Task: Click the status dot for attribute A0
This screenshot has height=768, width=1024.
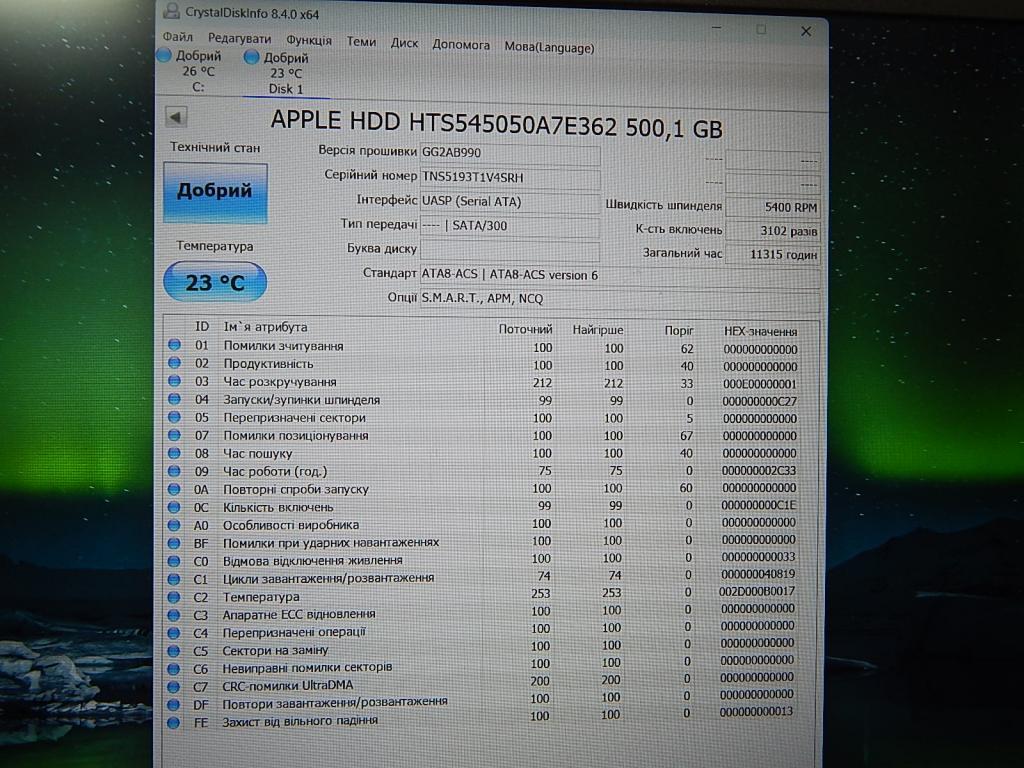Action: tap(174, 524)
